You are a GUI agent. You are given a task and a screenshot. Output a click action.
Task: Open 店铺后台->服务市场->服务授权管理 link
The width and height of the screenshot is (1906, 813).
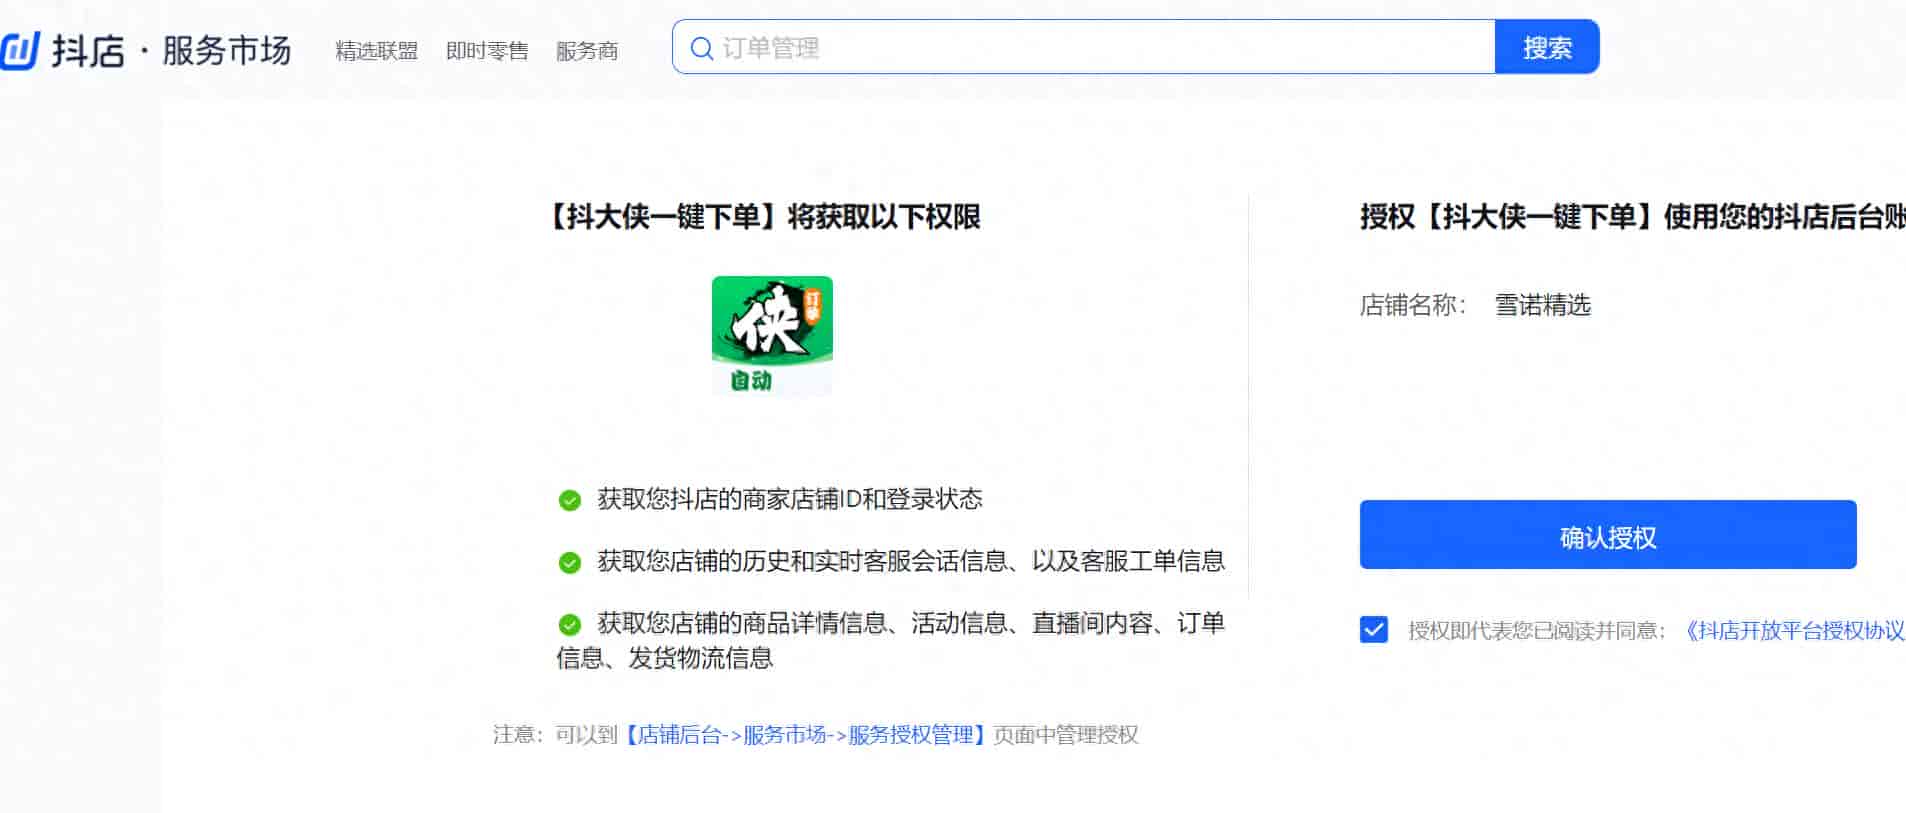click(806, 735)
